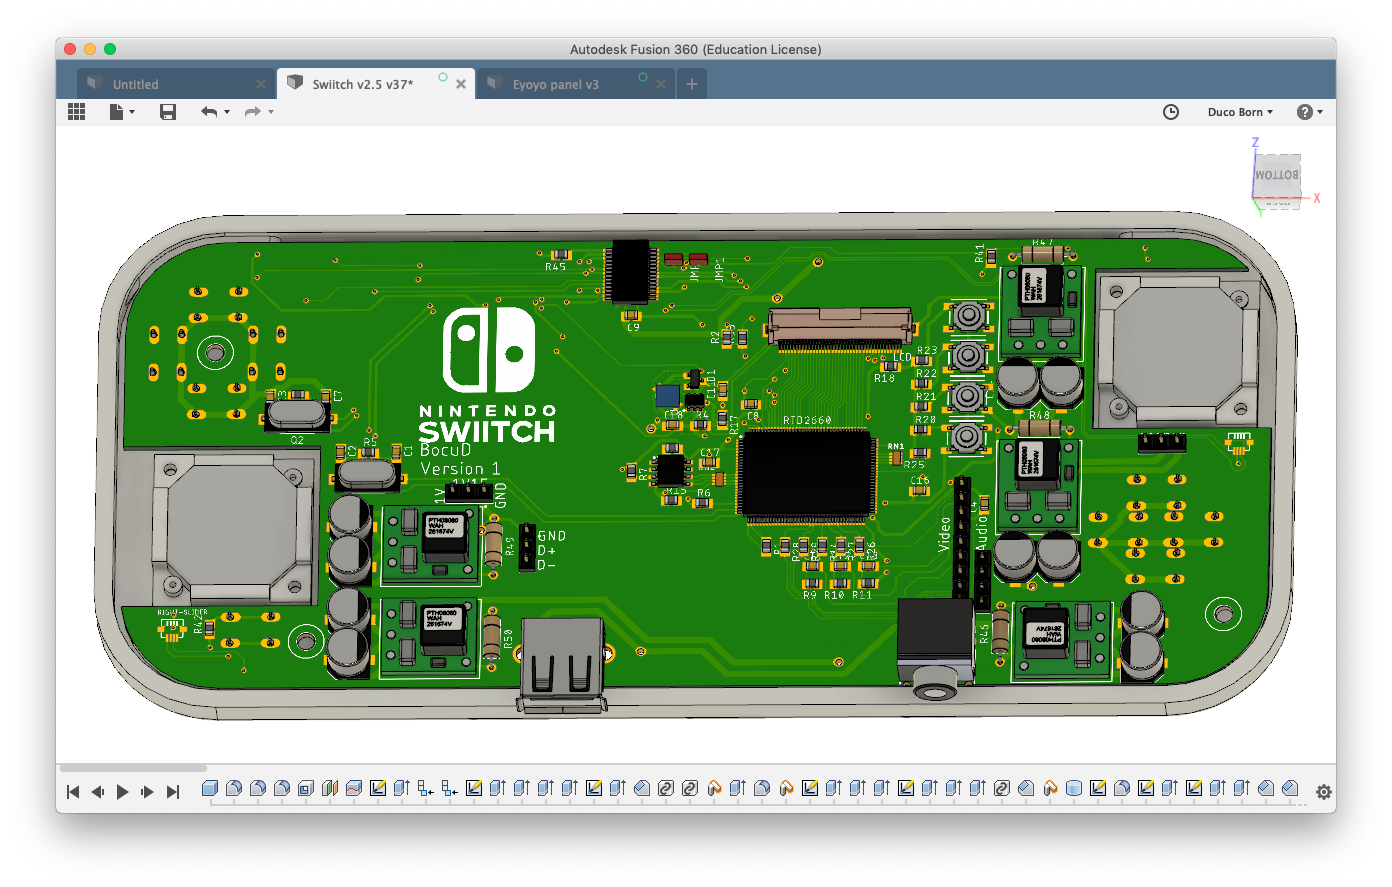Select the first extrude feature in the timeline
Screen dimensions: 1392x887
coord(402,788)
